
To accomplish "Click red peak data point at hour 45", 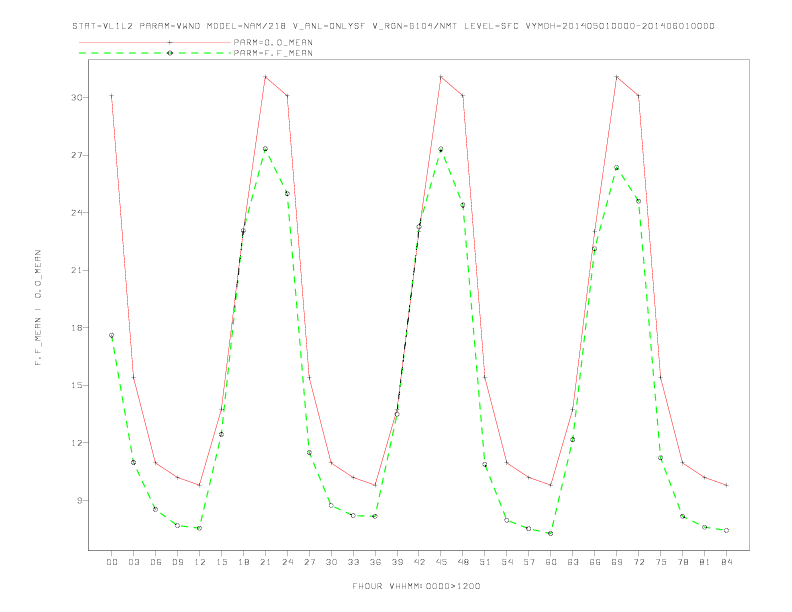I will (441, 77).
